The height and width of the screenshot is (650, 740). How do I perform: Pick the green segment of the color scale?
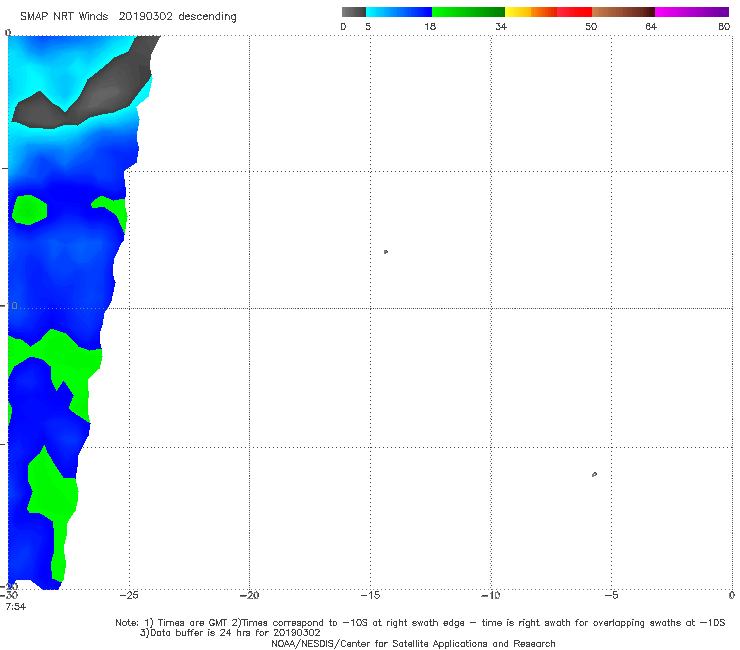(468, 12)
